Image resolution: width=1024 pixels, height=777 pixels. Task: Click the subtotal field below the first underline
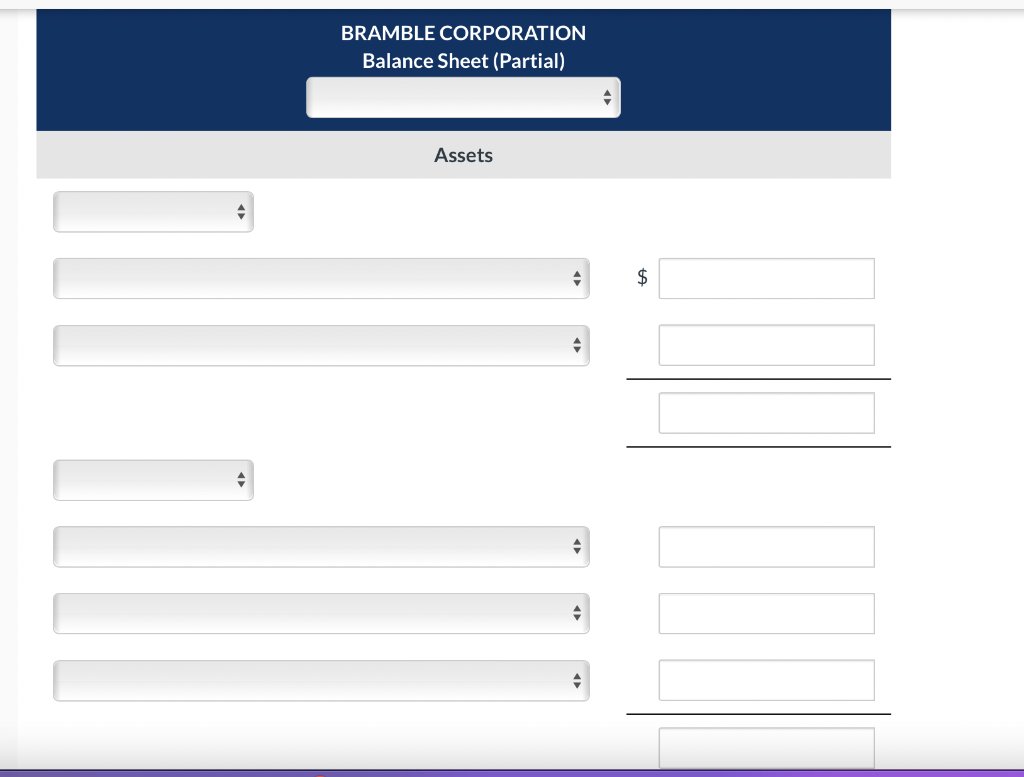tap(766, 412)
